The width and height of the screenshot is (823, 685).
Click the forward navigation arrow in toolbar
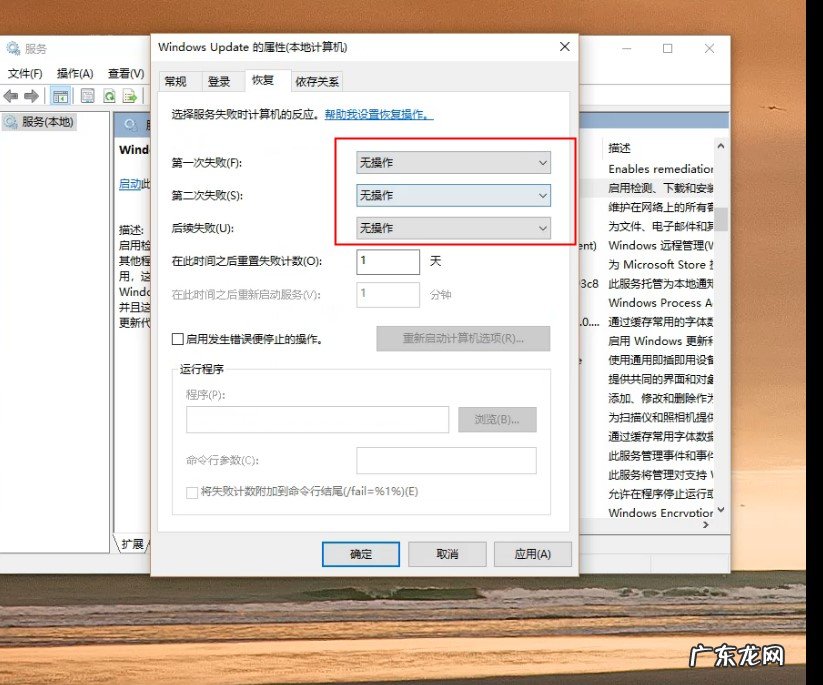30,96
